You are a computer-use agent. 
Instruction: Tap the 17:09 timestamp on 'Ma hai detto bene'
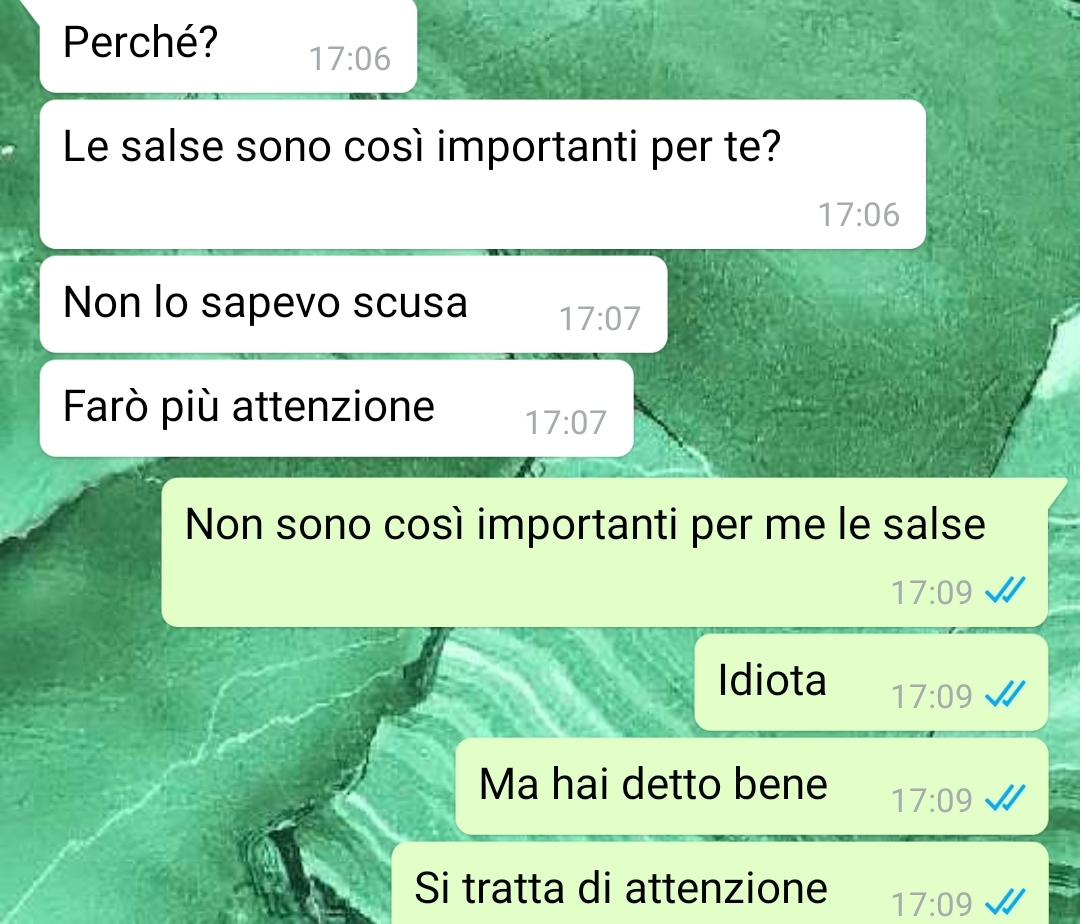(x=932, y=800)
